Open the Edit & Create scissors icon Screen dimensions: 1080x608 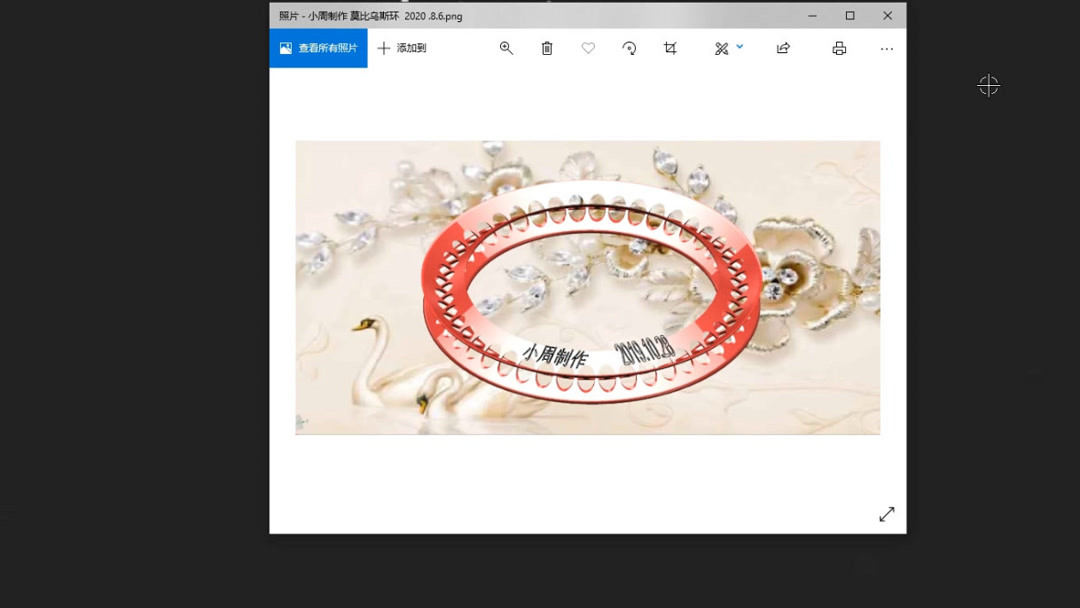point(721,47)
